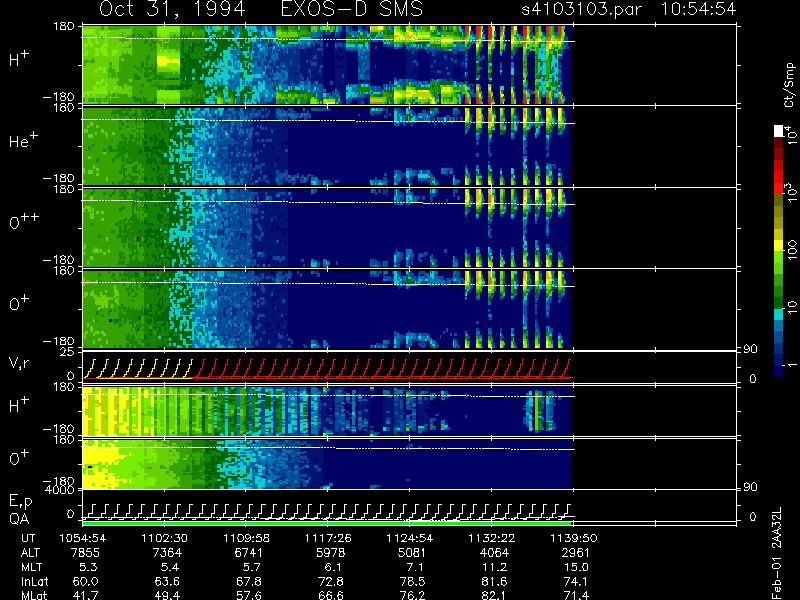Viewport: 800px width, 600px height.
Task: Click InLat value '67.8'
Action: (248, 581)
